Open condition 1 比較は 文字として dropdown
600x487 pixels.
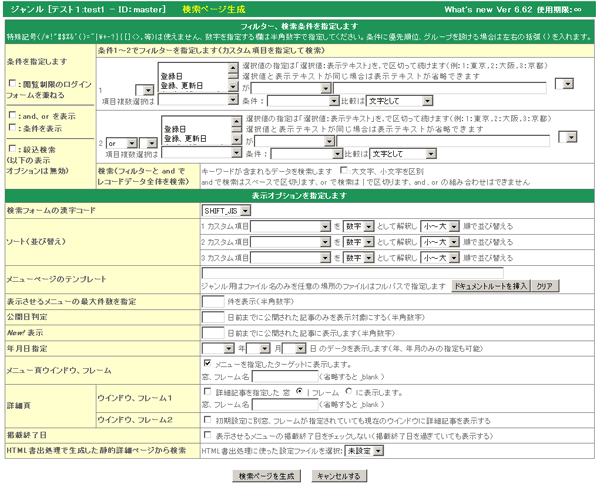point(399,101)
